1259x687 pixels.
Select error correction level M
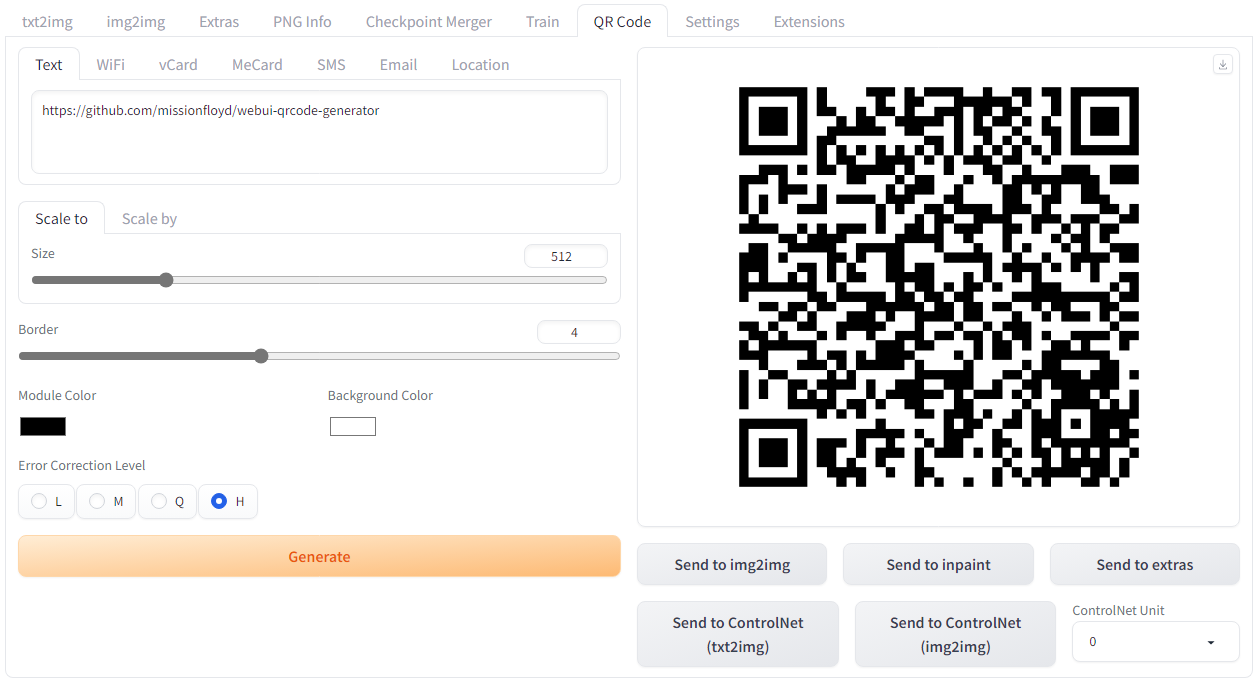pyautogui.click(x=98, y=501)
